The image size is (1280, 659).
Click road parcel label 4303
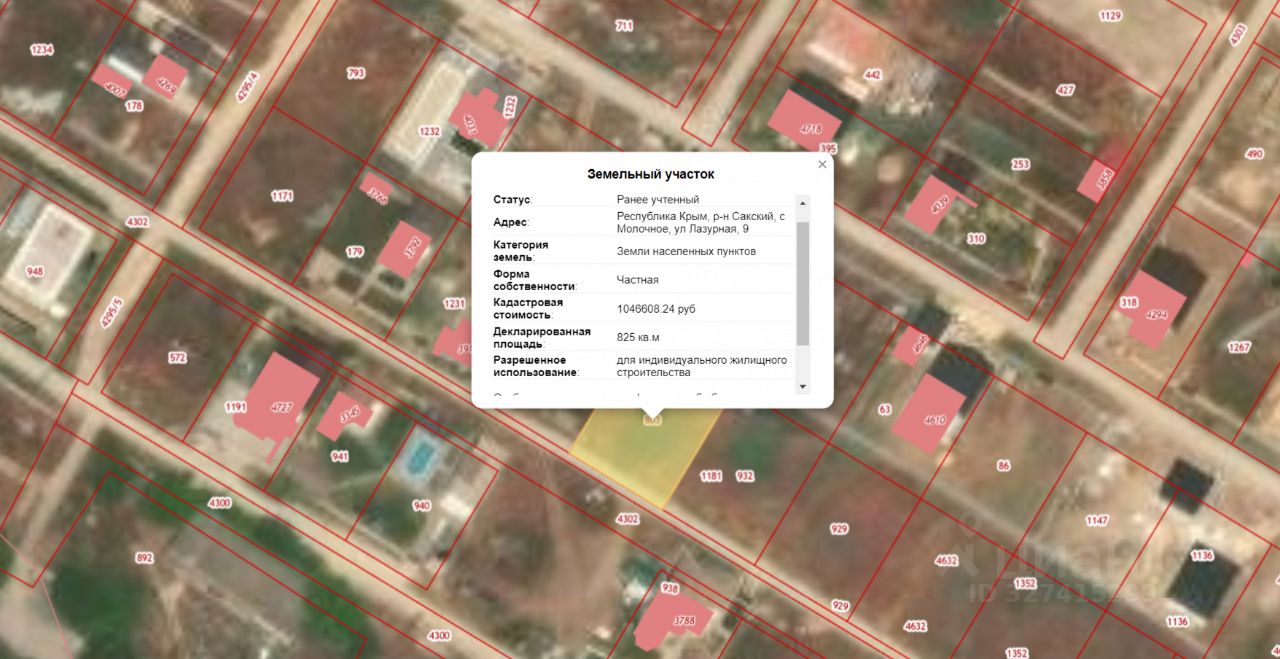(1238, 35)
